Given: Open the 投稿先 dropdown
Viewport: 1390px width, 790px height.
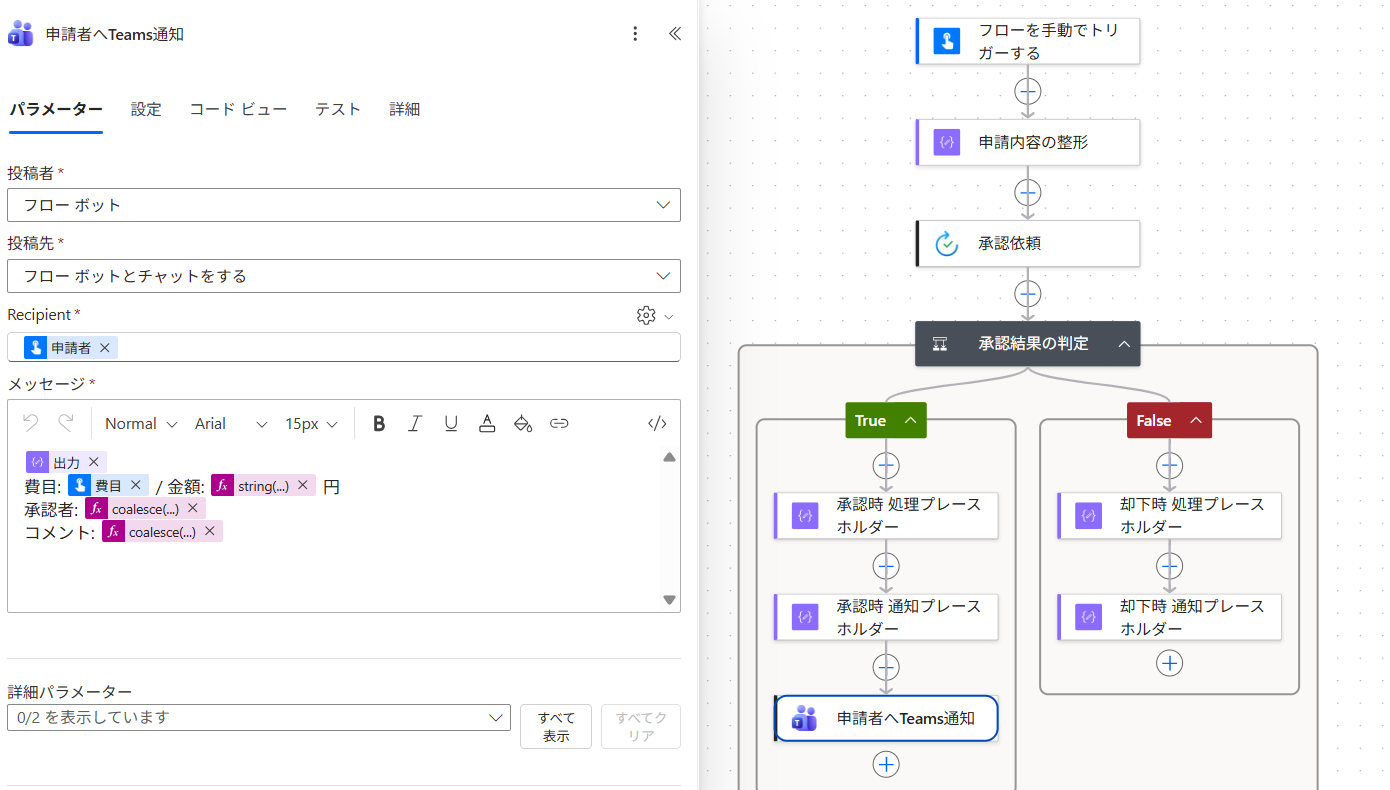Looking at the screenshot, I should tap(344, 276).
